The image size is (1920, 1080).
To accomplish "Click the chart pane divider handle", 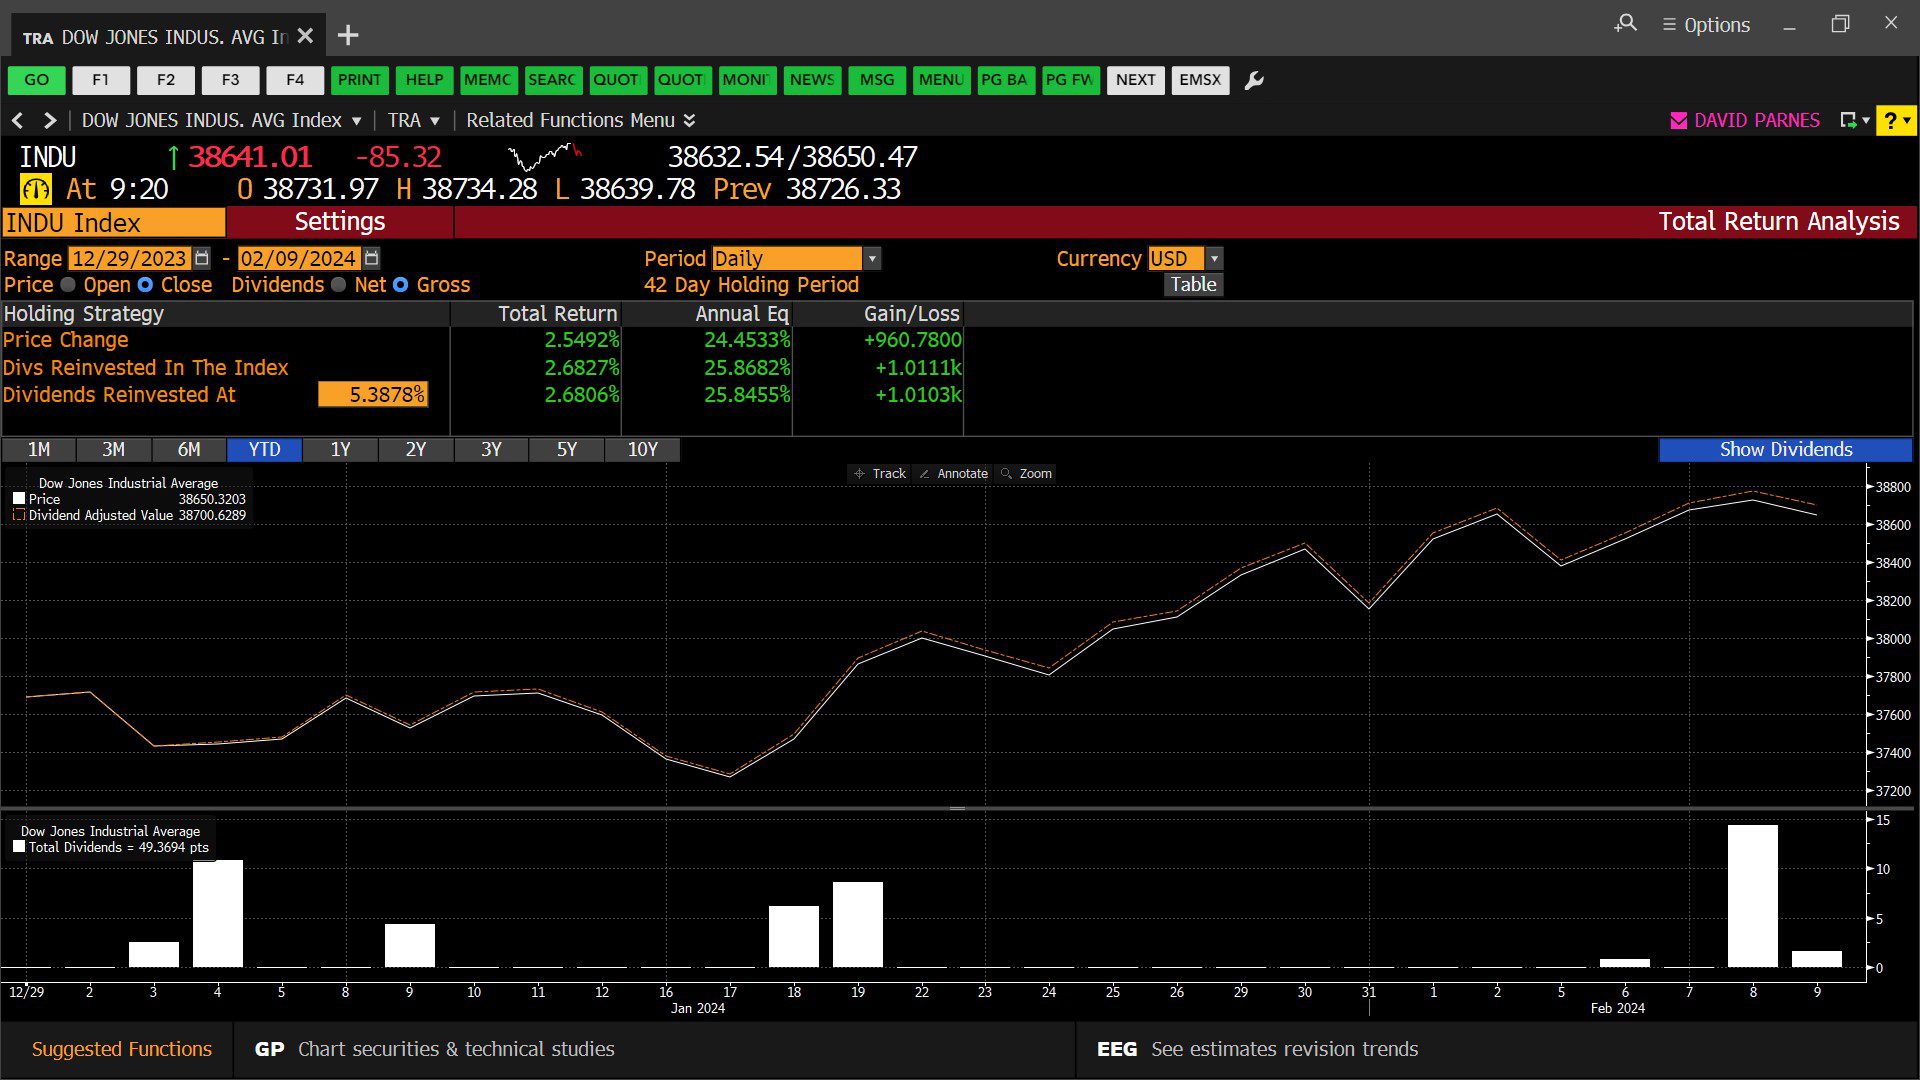I will [x=957, y=808].
